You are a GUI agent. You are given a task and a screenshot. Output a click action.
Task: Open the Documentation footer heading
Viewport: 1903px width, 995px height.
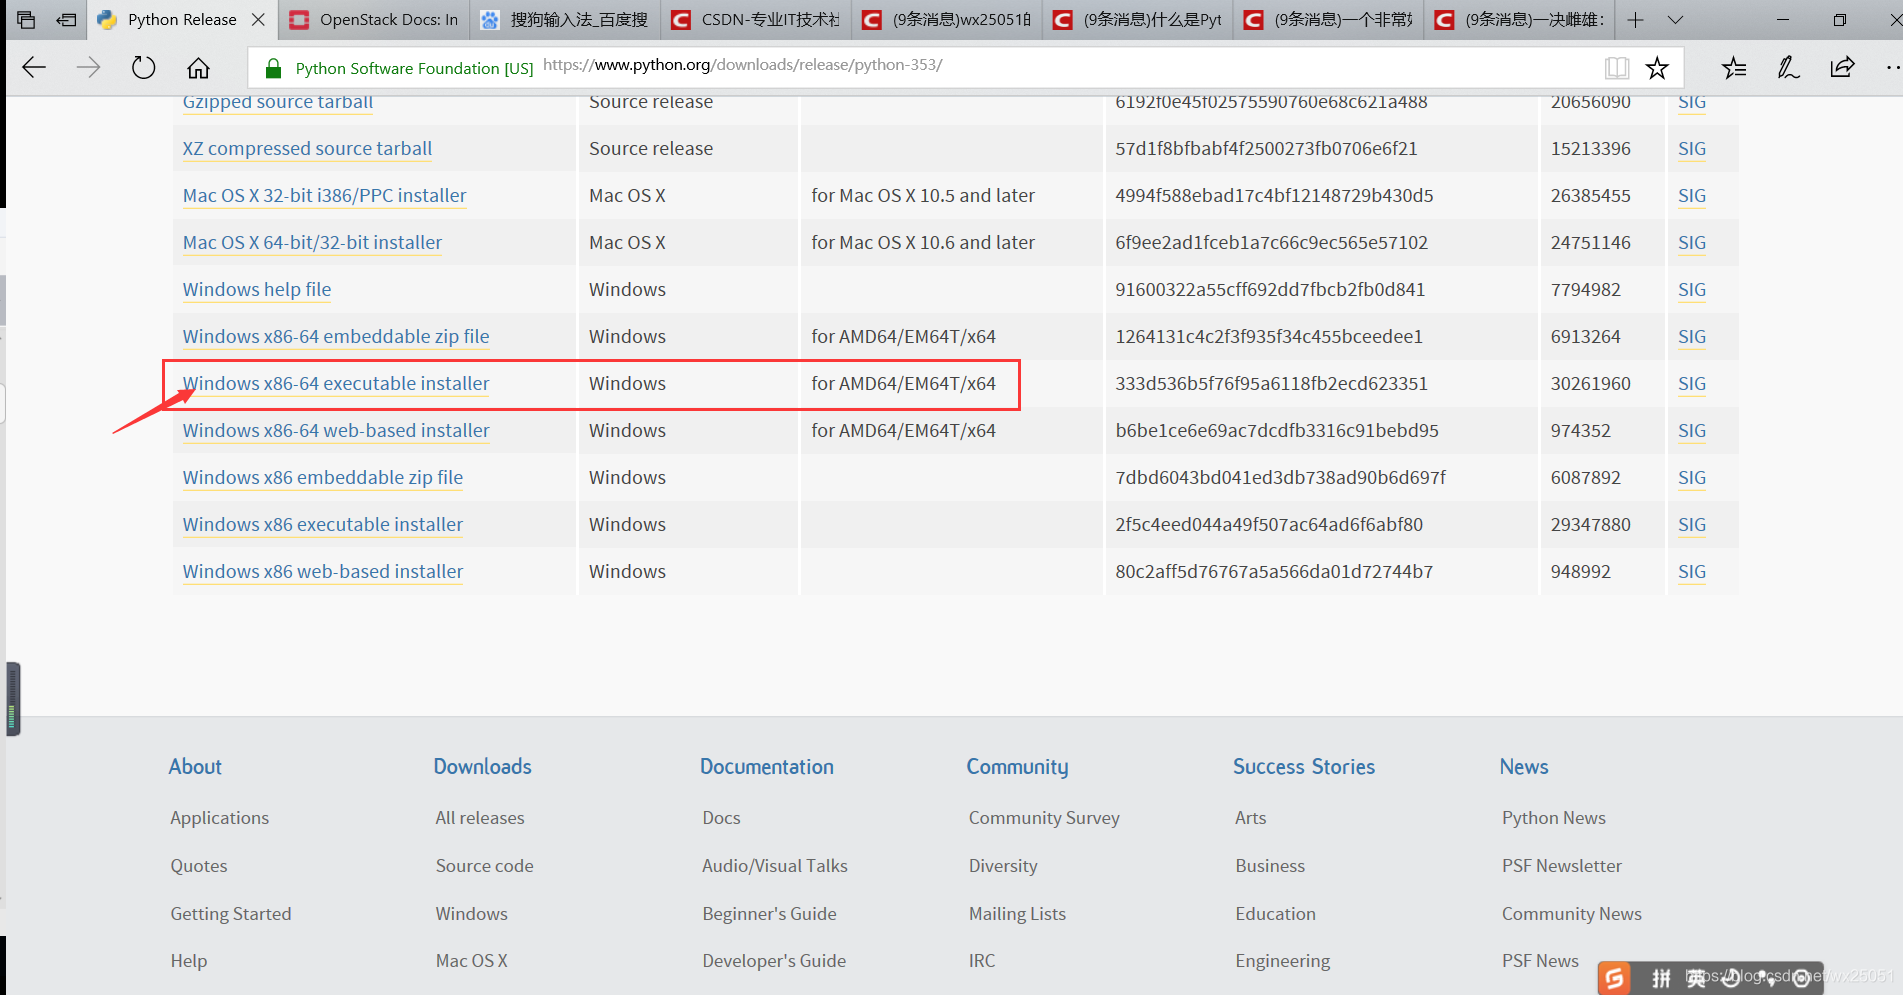(x=767, y=767)
